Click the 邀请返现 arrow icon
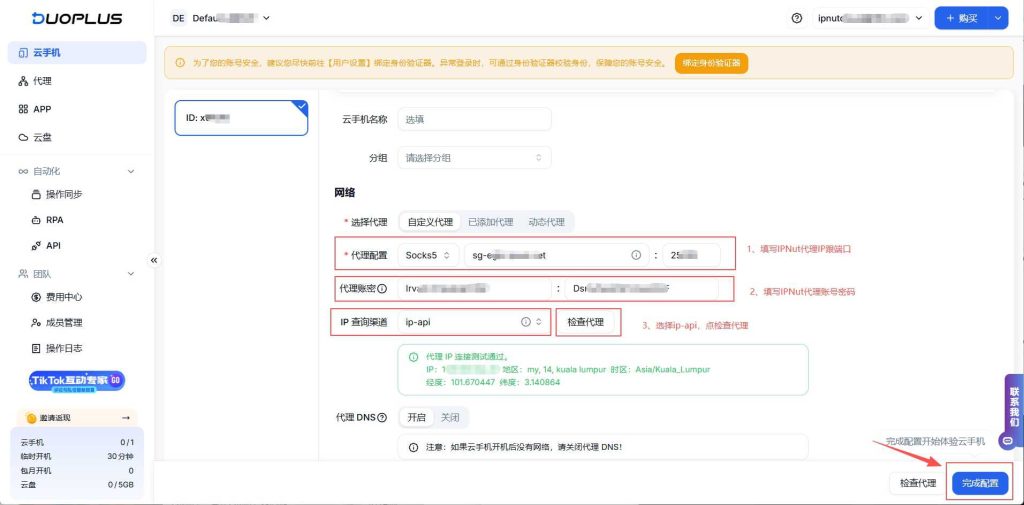Screen dimensions: 1024x505 [x=125, y=417]
